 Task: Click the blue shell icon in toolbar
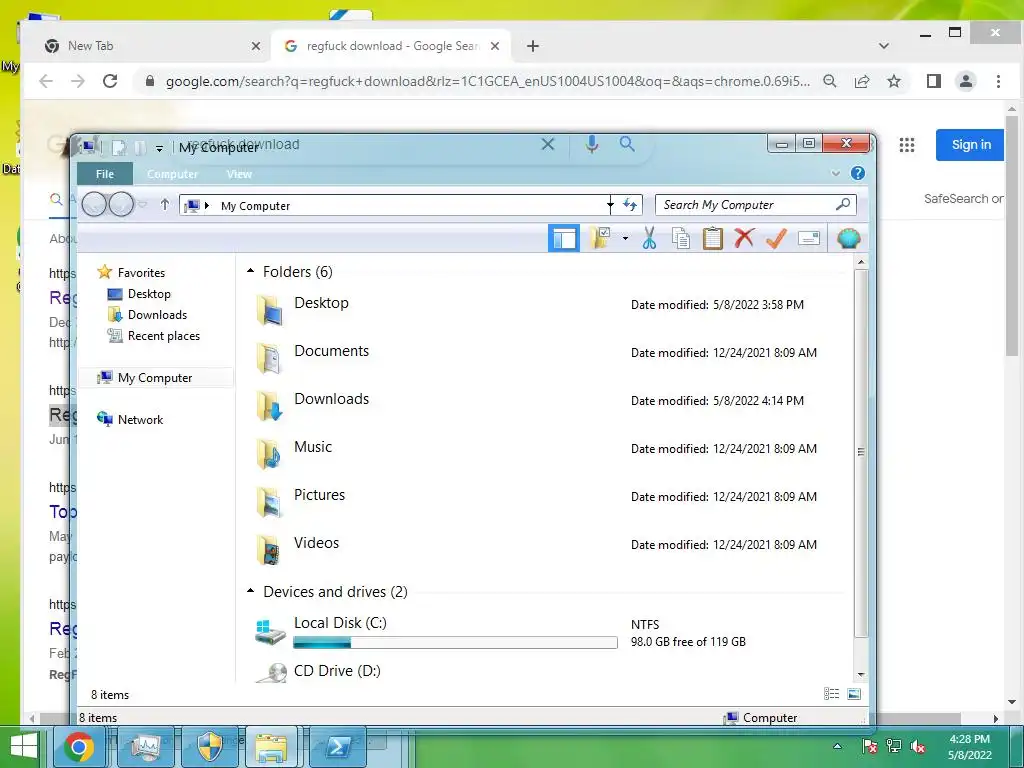point(848,238)
